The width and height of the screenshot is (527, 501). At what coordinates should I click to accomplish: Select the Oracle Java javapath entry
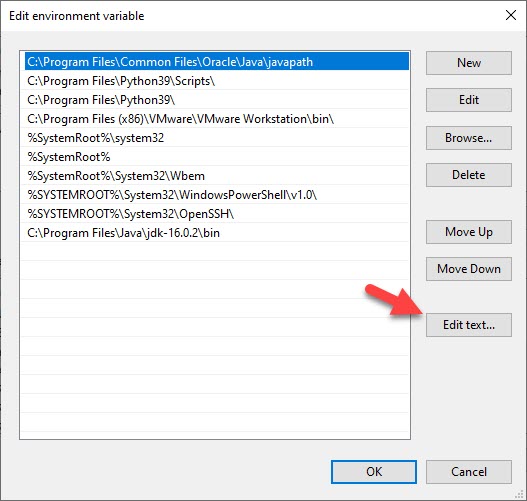[x=217, y=61]
